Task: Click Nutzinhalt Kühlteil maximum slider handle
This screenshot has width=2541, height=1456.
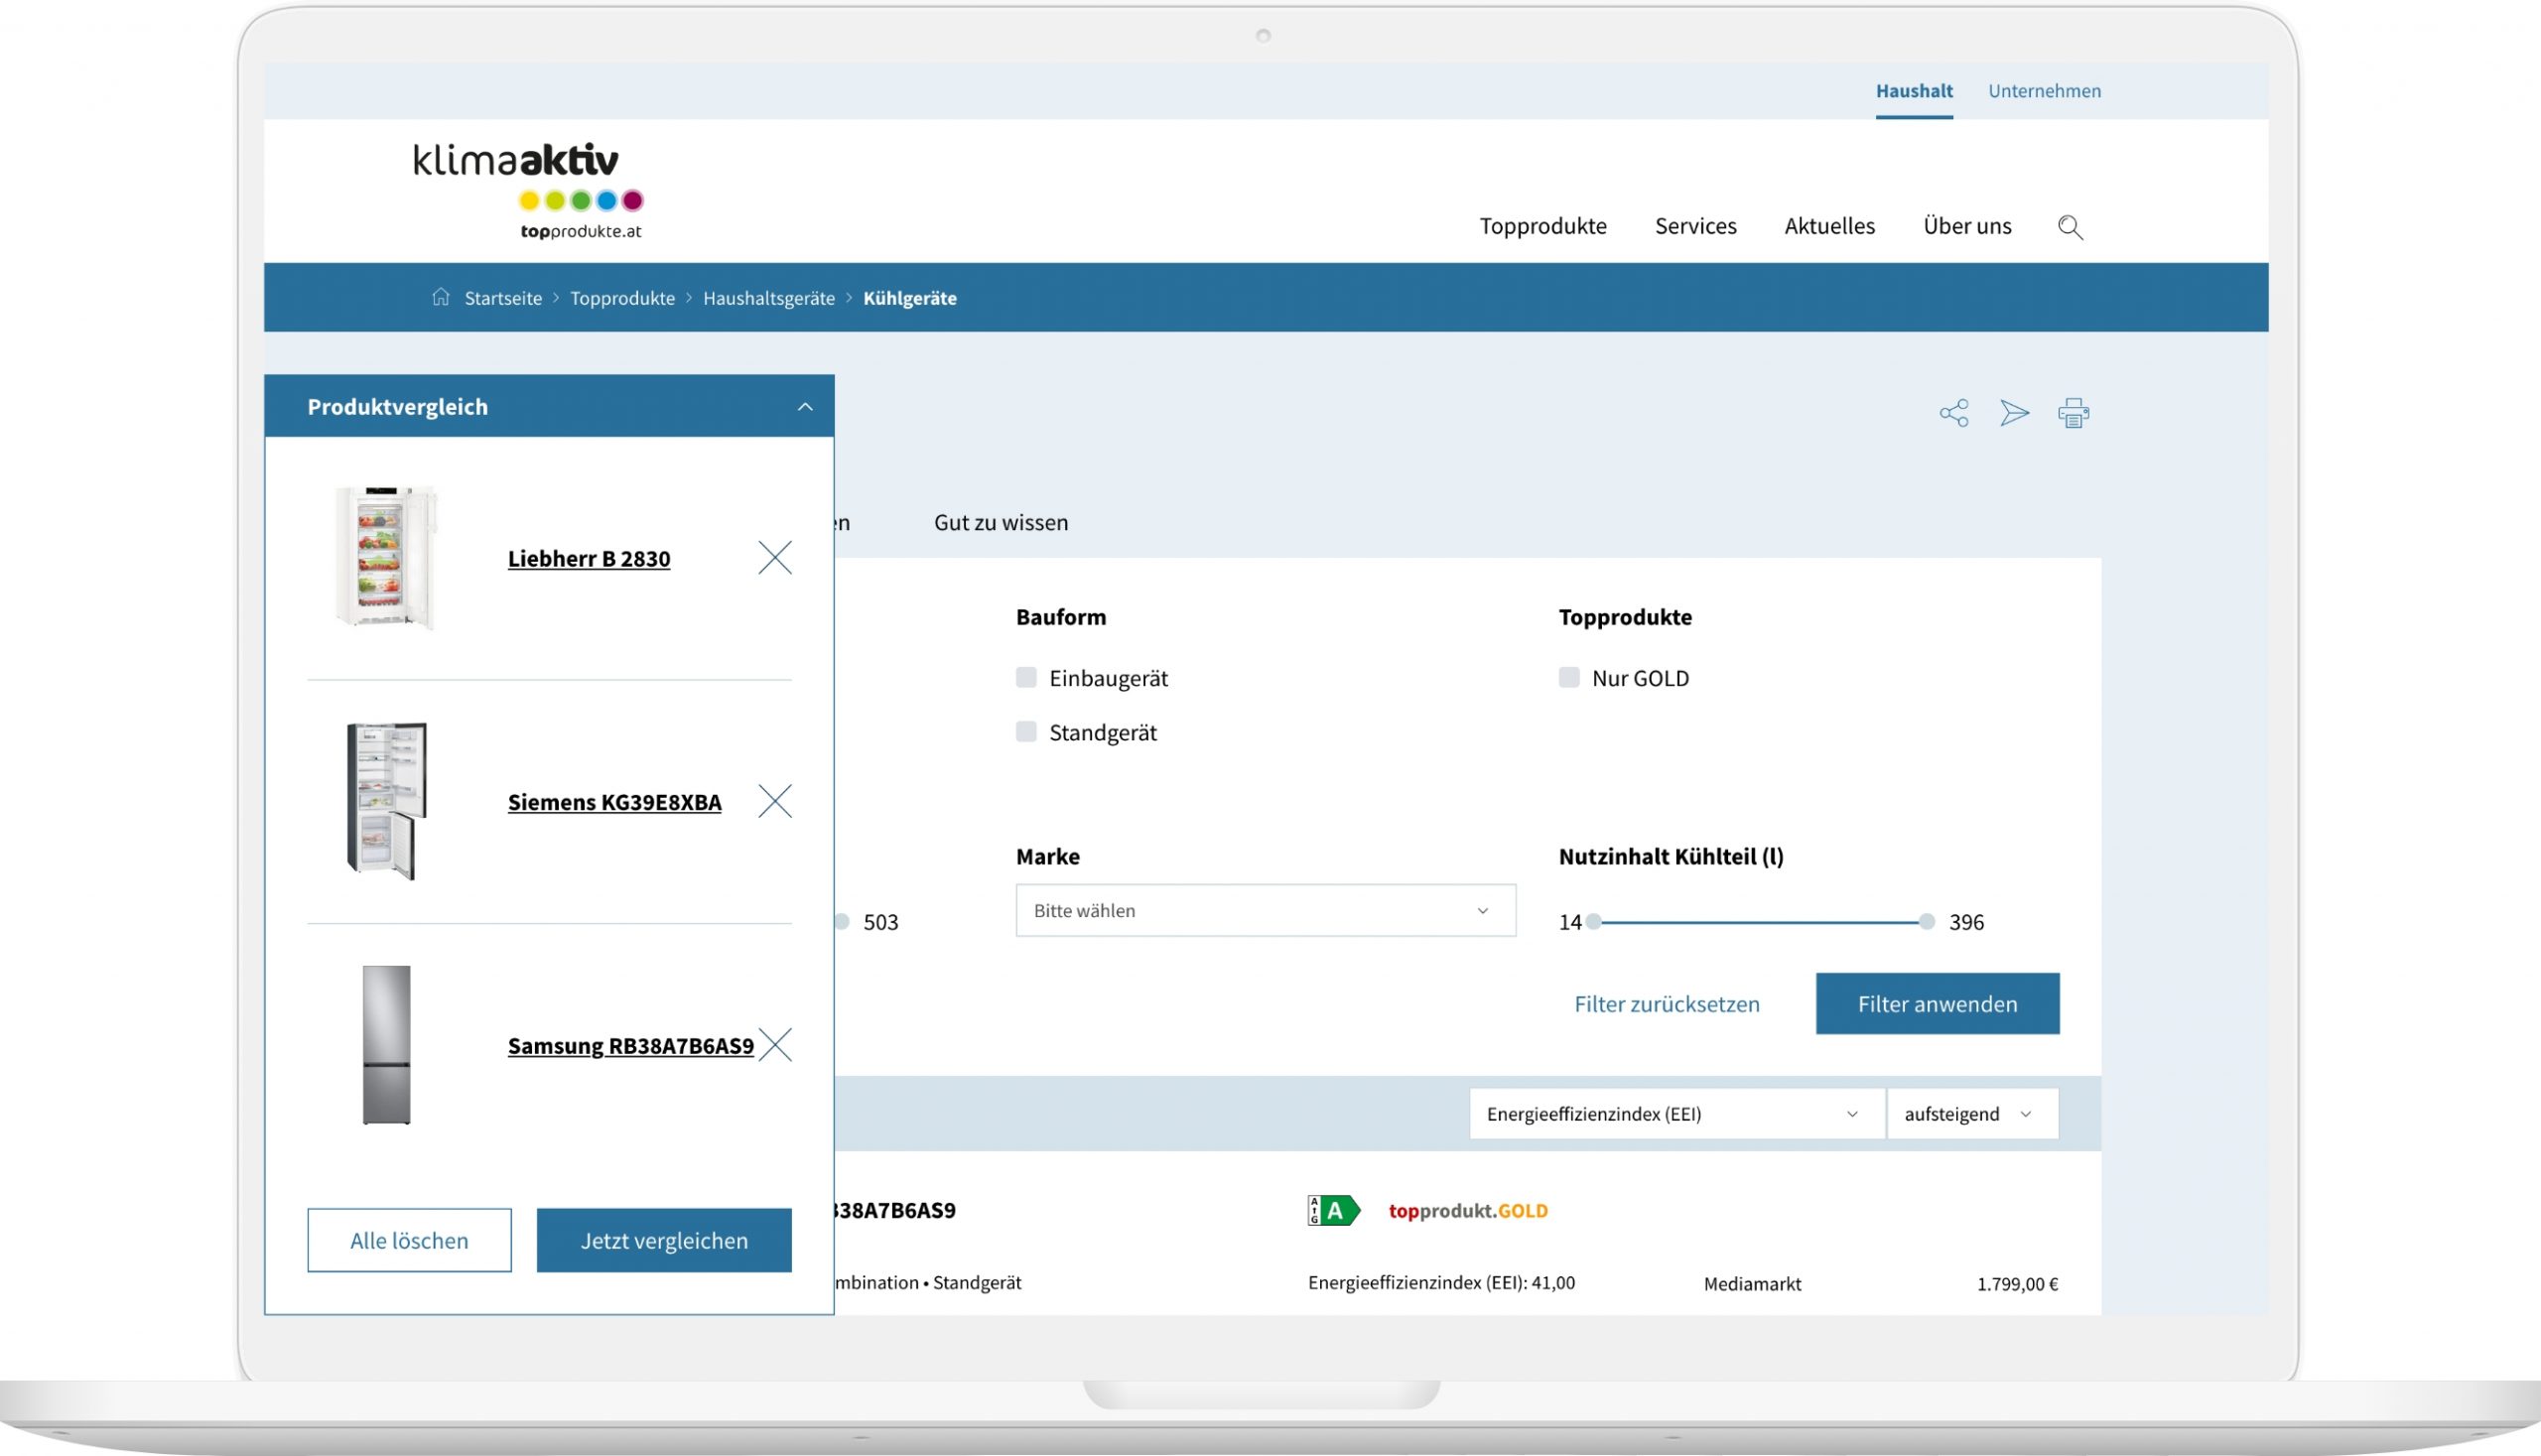Action: click(1927, 922)
